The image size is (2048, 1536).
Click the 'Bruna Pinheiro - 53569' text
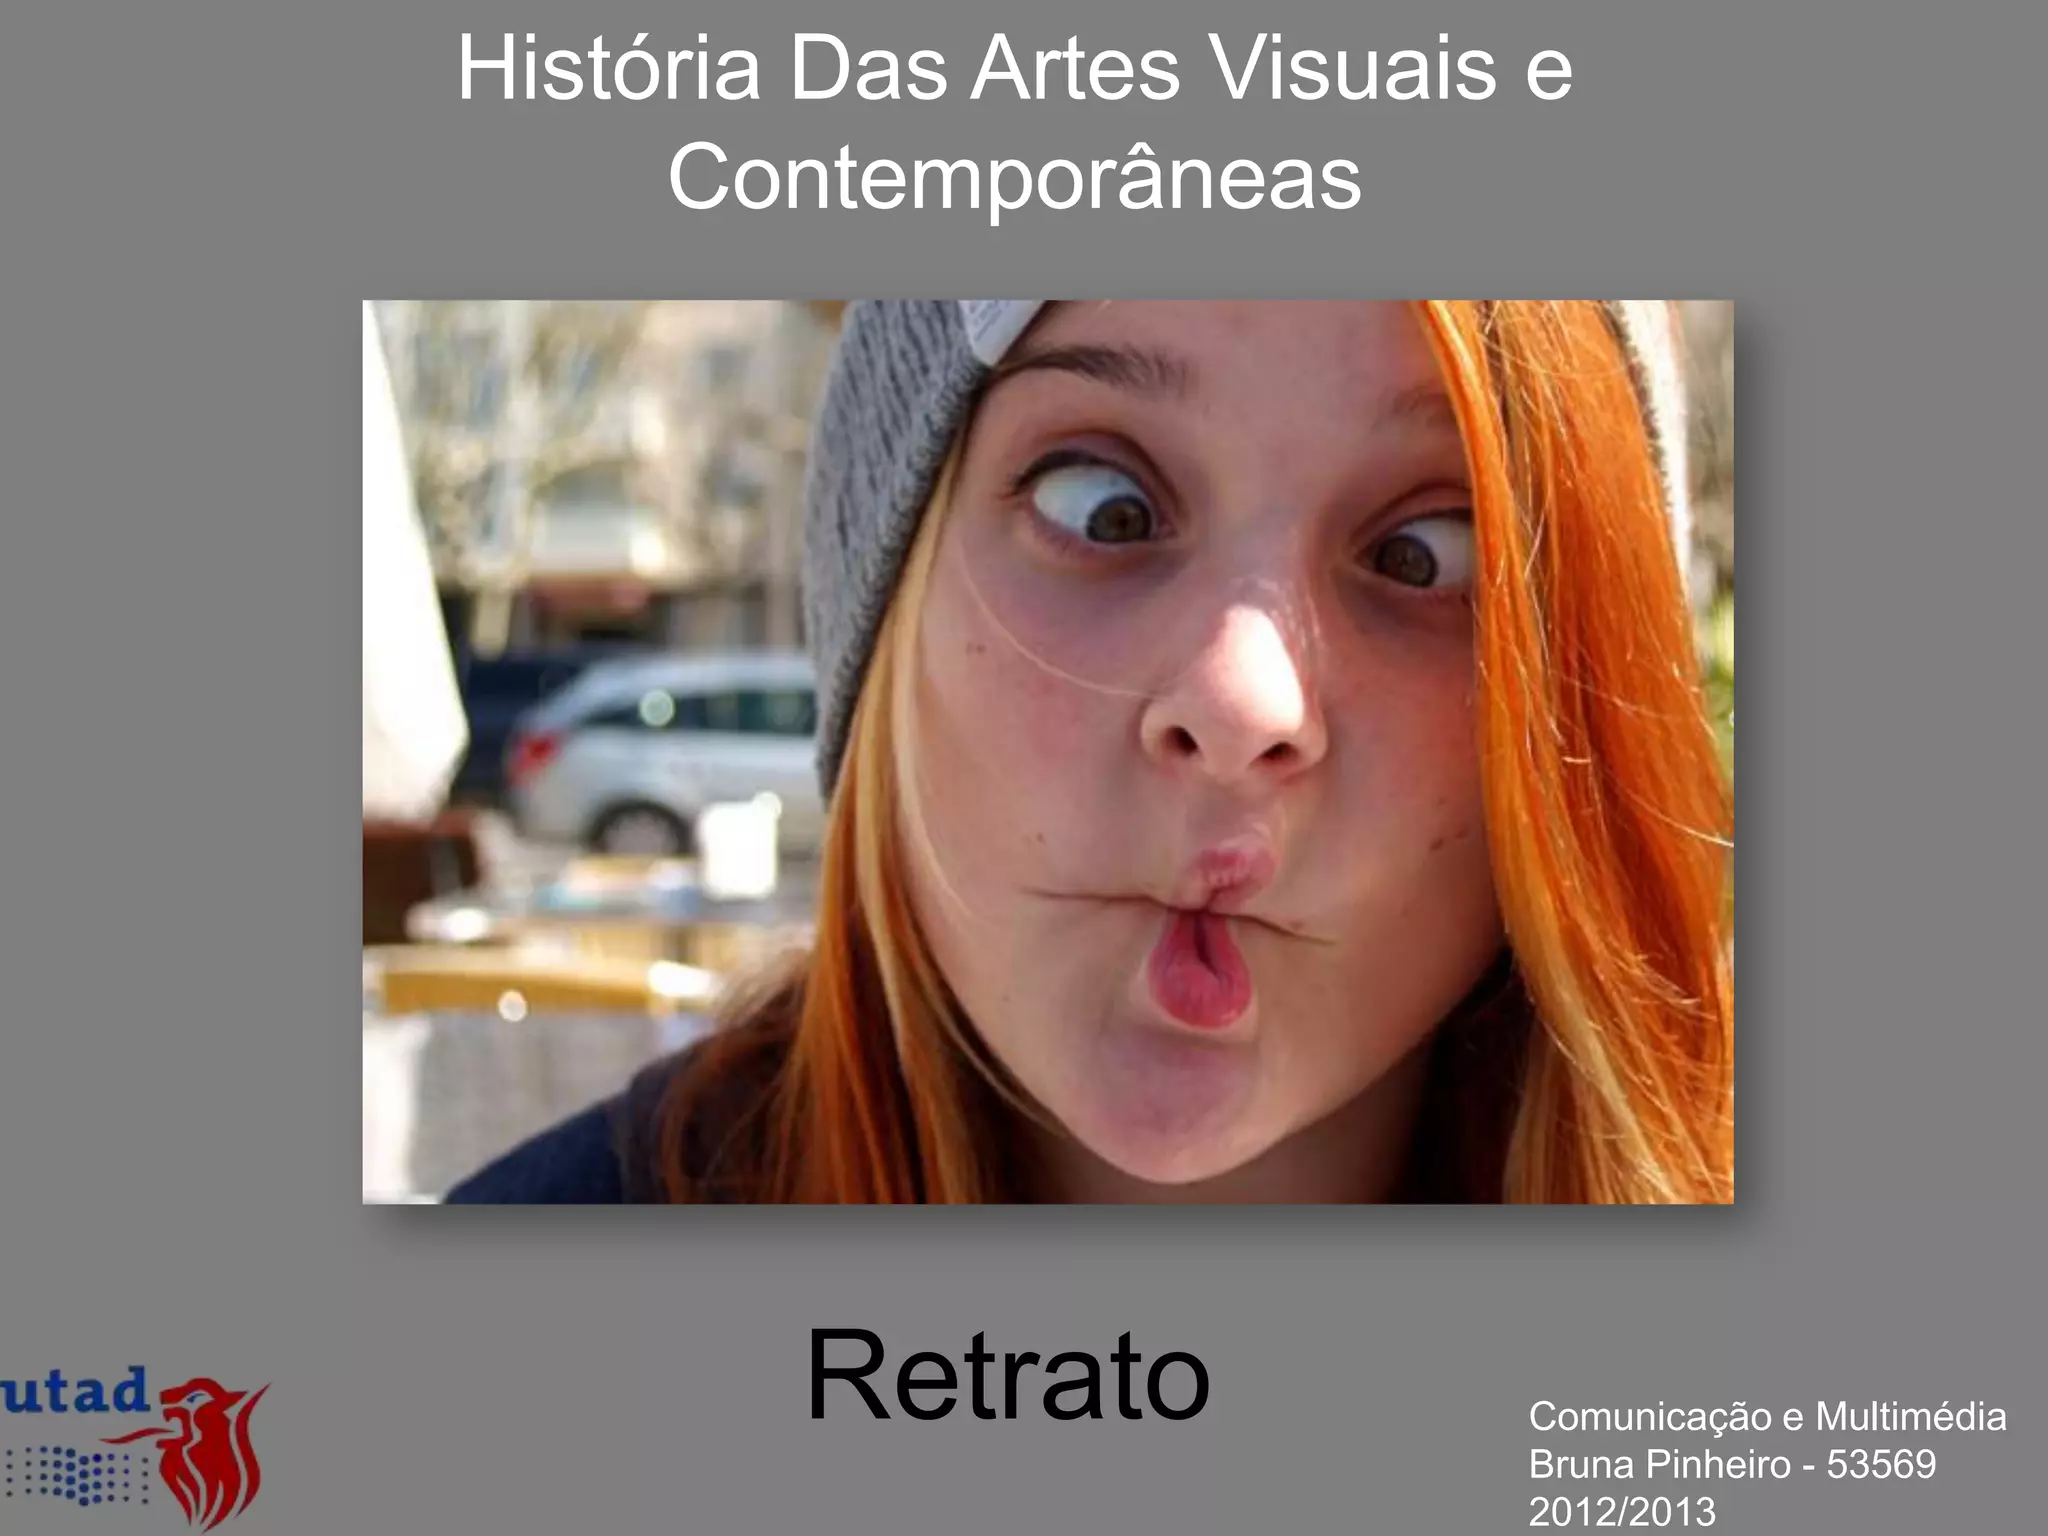point(1732,1464)
